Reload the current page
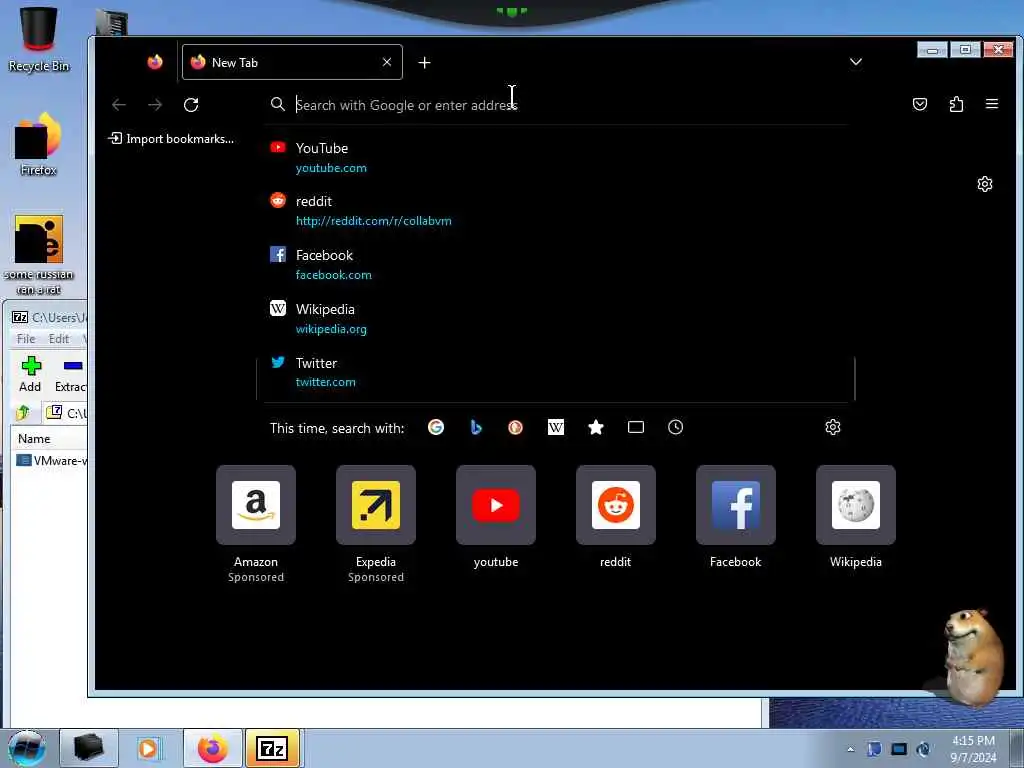The height and width of the screenshot is (768, 1024). pos(191,104)
